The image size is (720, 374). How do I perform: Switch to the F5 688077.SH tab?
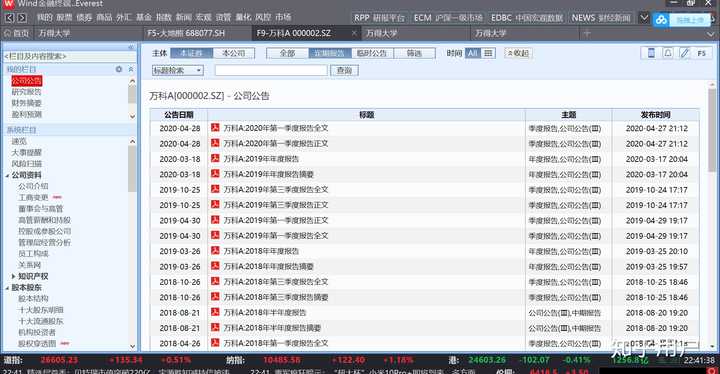click(x=186, y=33)
